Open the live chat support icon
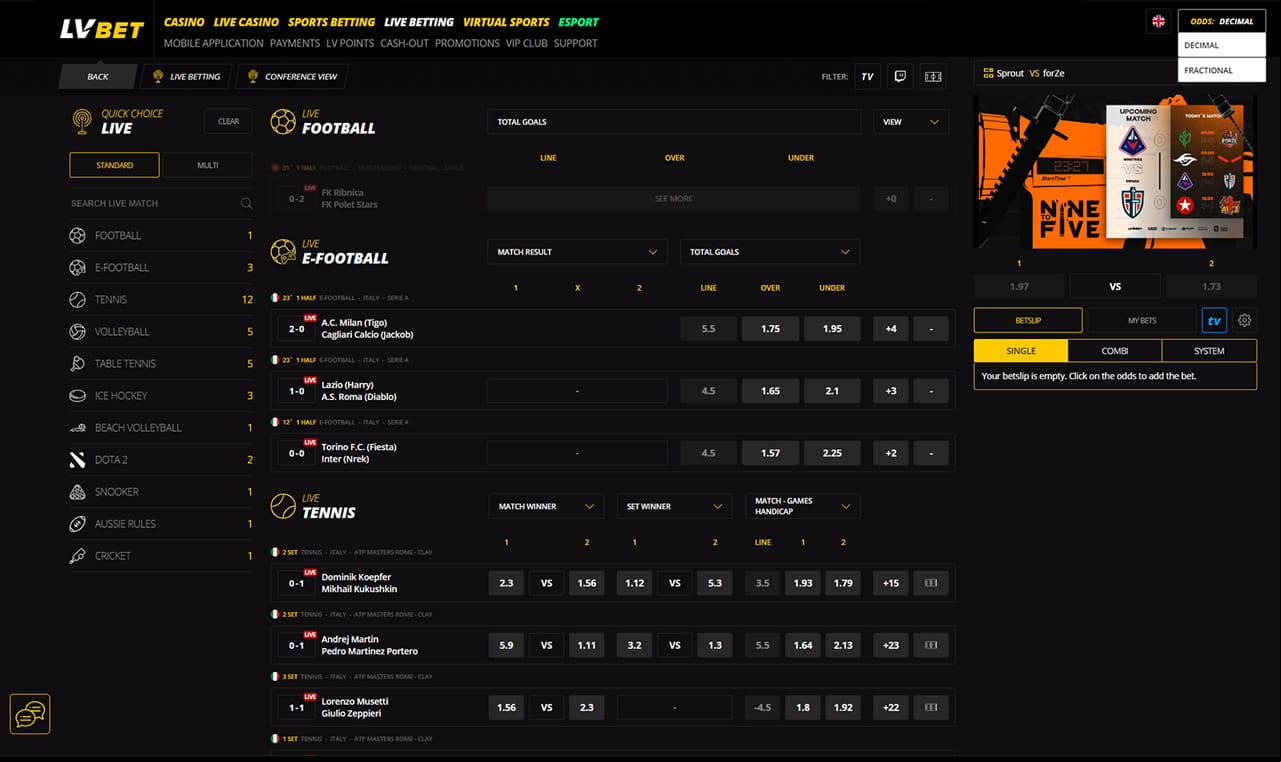The image size is (1281, 762). (30, 714)
